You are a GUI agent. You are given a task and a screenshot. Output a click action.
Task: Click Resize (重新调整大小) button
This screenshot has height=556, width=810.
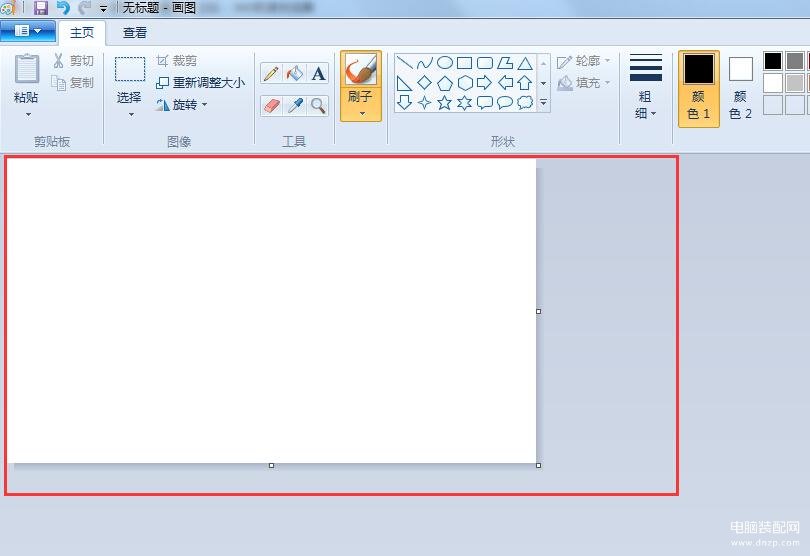click(x=200, y=83)
